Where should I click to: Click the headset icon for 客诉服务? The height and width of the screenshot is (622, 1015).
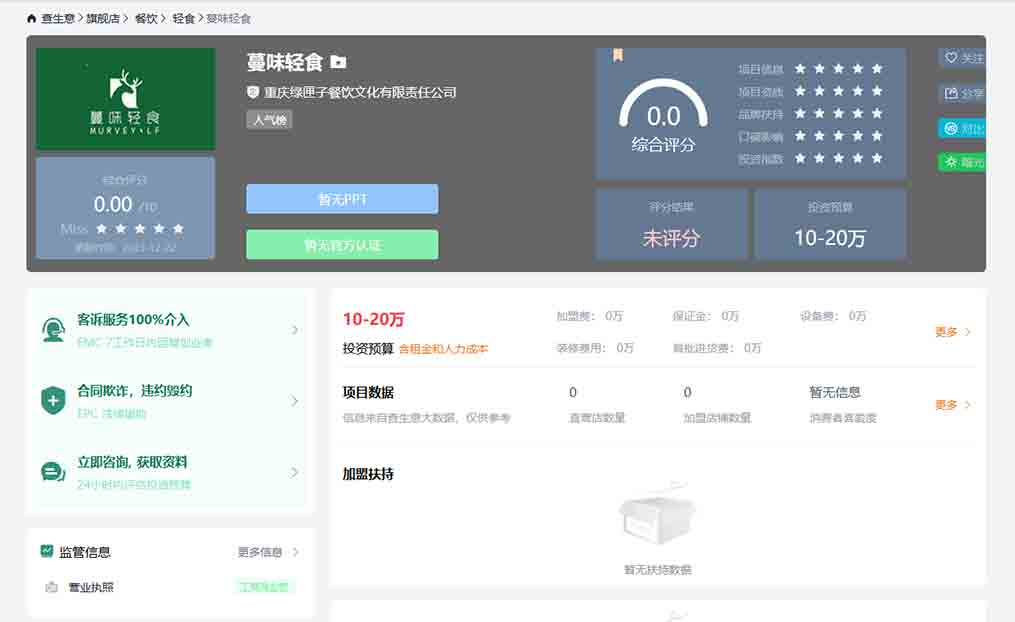point(53,330)
